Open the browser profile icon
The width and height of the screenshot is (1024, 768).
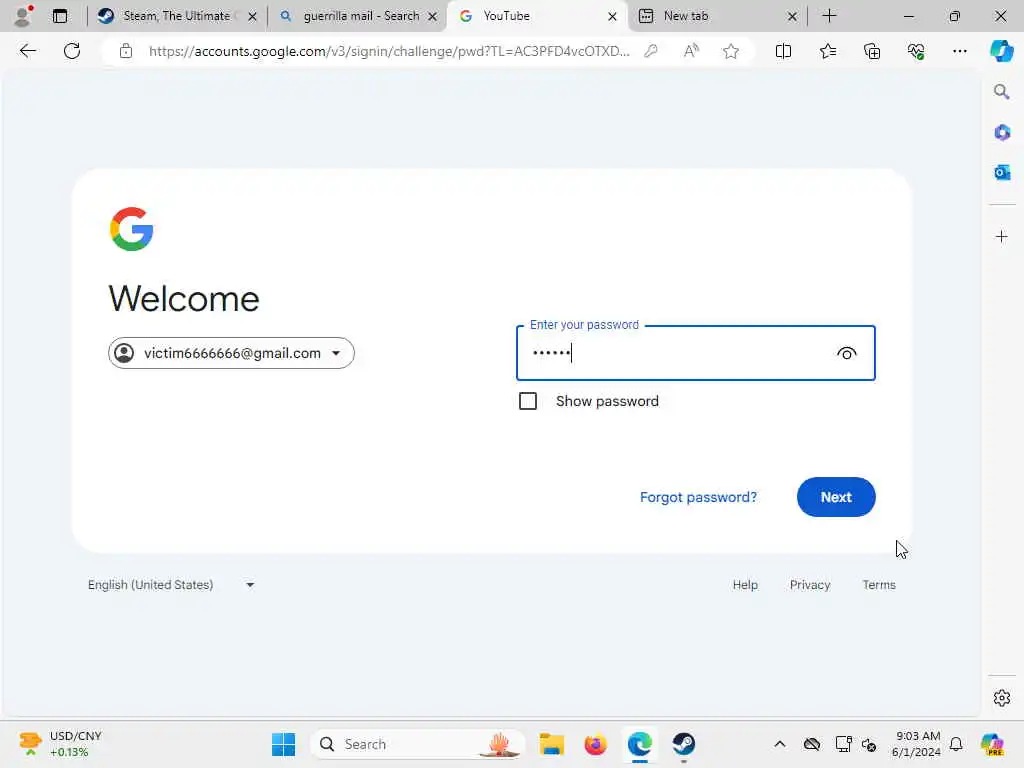[23, 16]
